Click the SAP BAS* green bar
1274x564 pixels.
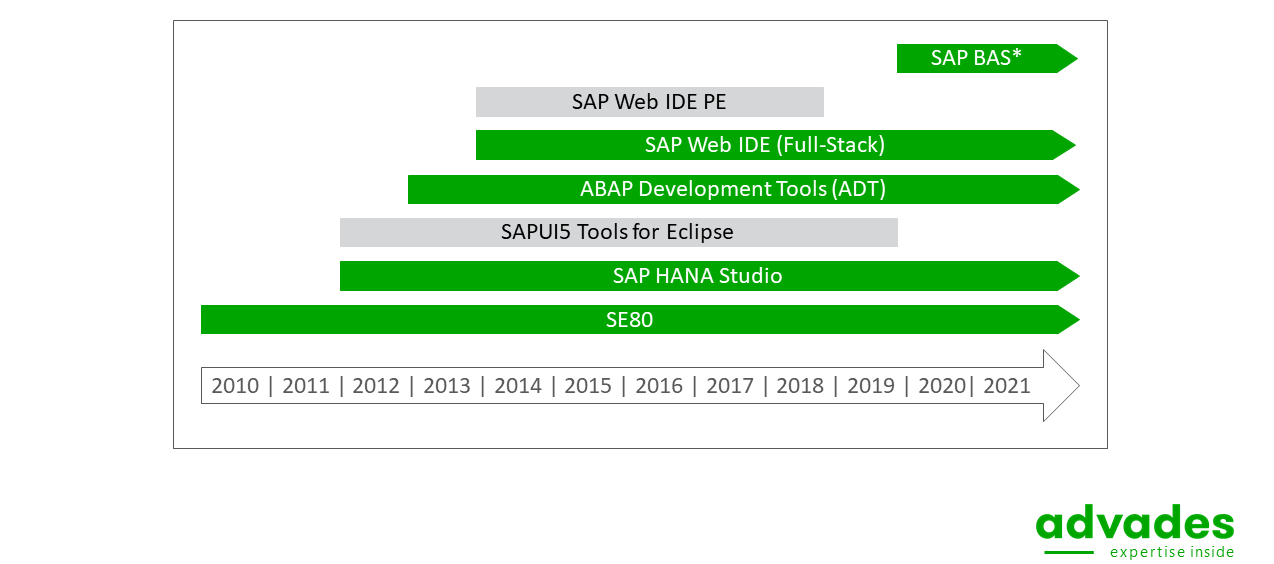[x=987, y=58]
